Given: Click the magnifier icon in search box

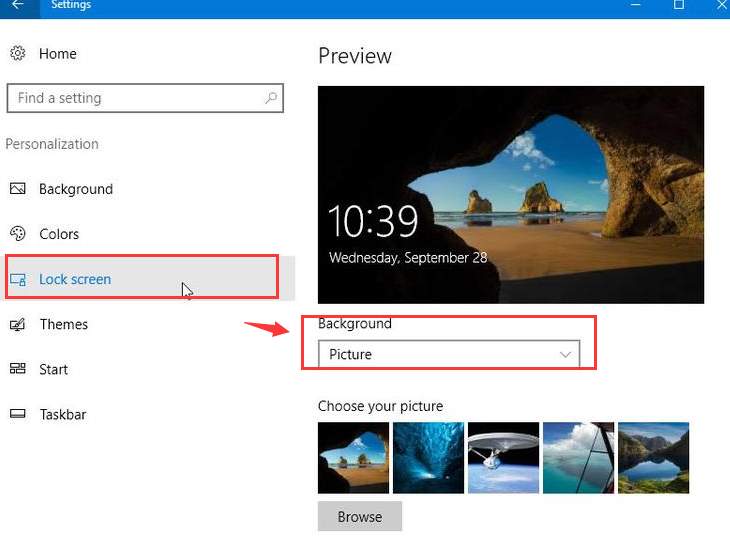Looking at the screenshot, I should (x=271, y=98).
